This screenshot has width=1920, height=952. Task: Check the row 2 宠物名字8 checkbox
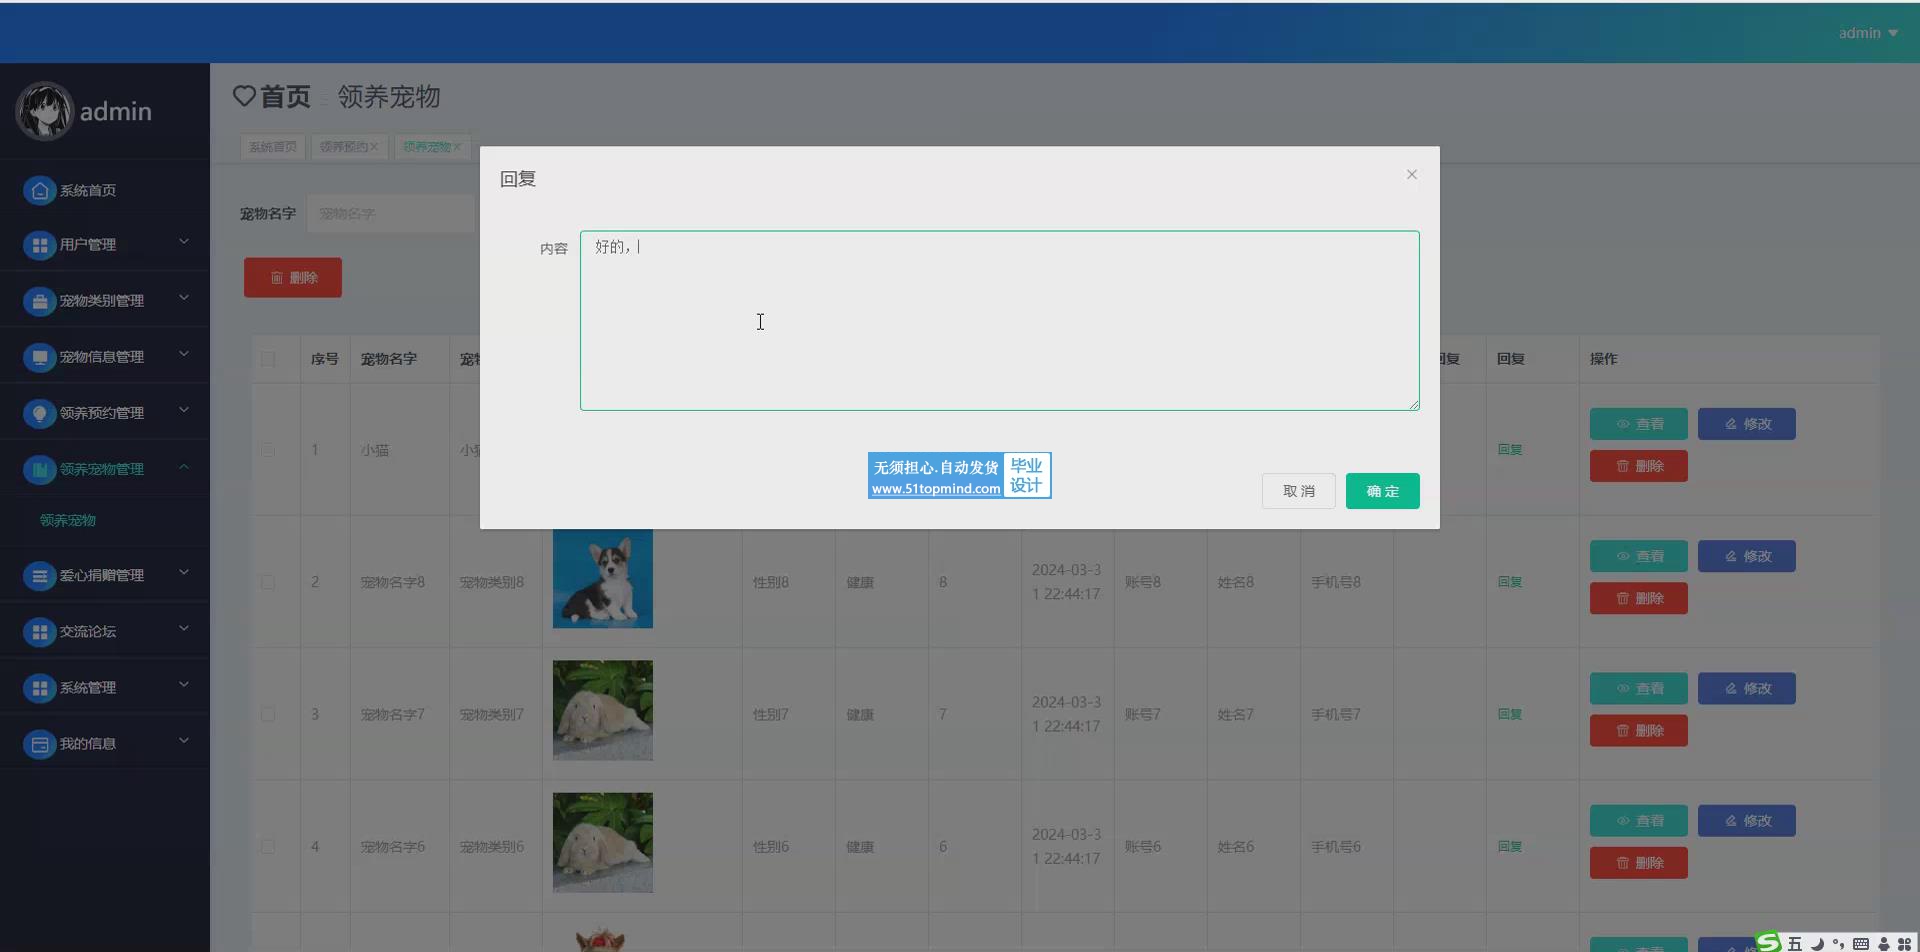click(268, 582)
